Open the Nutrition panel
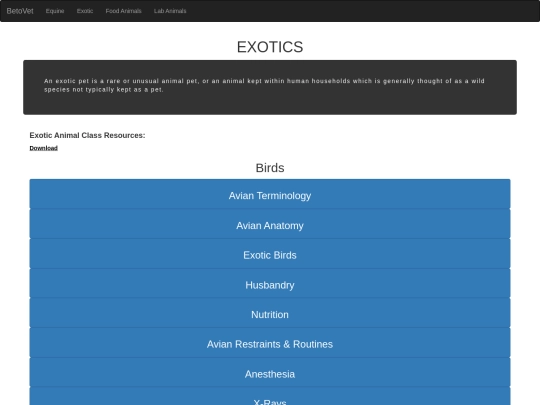This screenshot has height=405, width=540. pyautogui.click(x=270, y=313)
